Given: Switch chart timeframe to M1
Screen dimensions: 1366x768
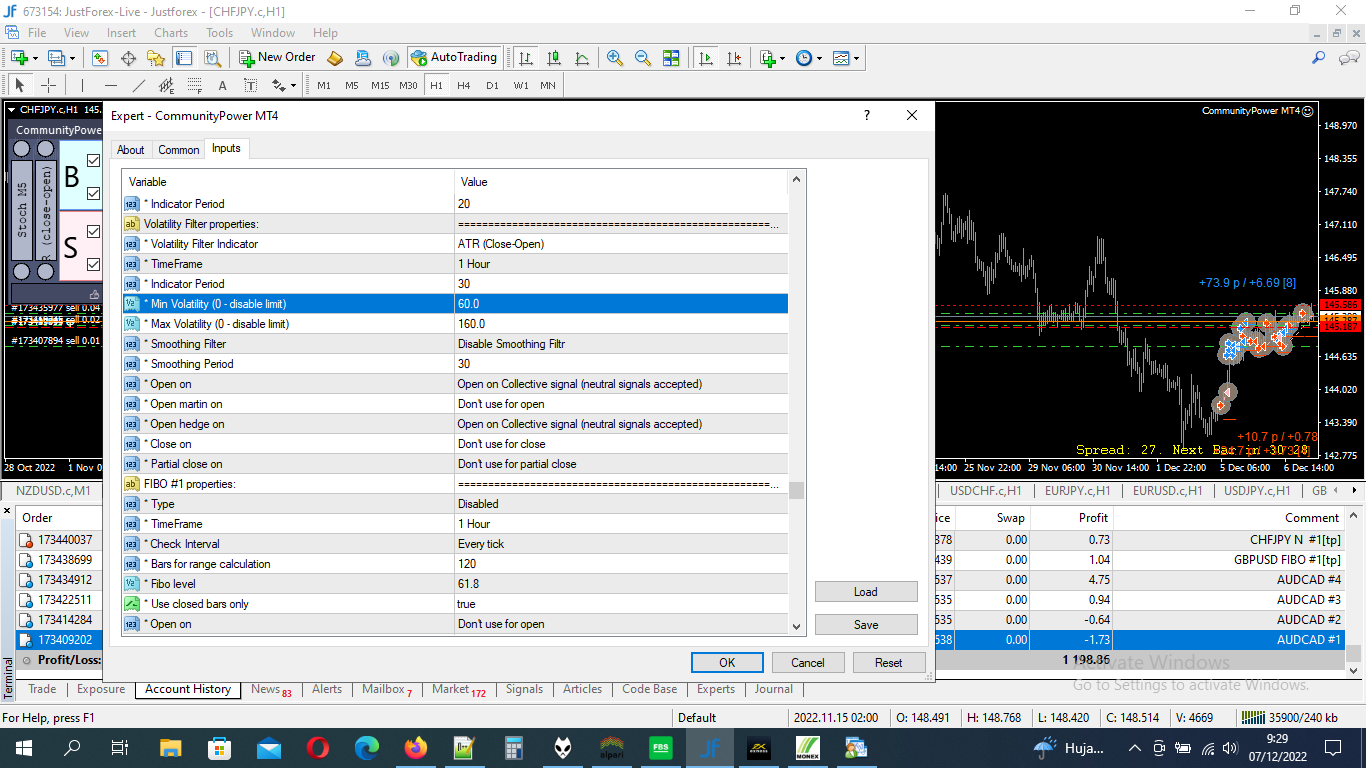Looking at the screenshot, I should click(x=324, y=85).
